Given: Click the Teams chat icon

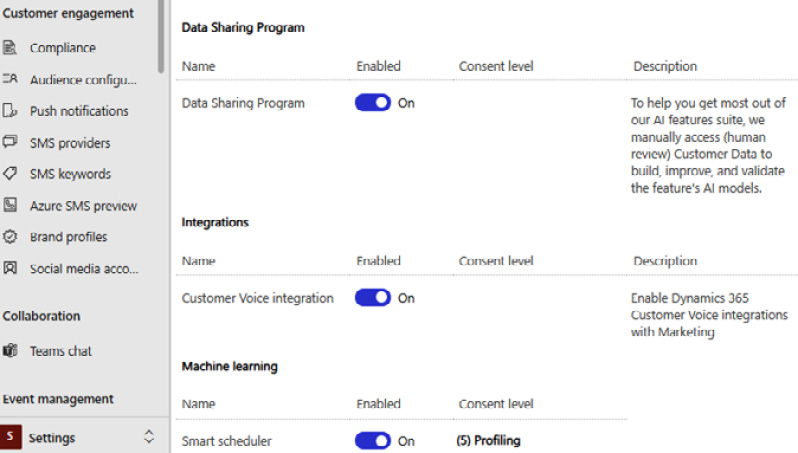Looking at the screenshot, I should pos(10,351).
